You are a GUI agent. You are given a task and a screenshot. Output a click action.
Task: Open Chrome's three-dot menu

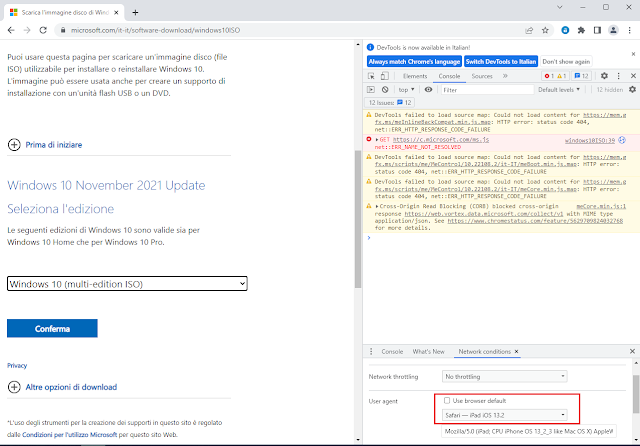(x=629, y=30)
